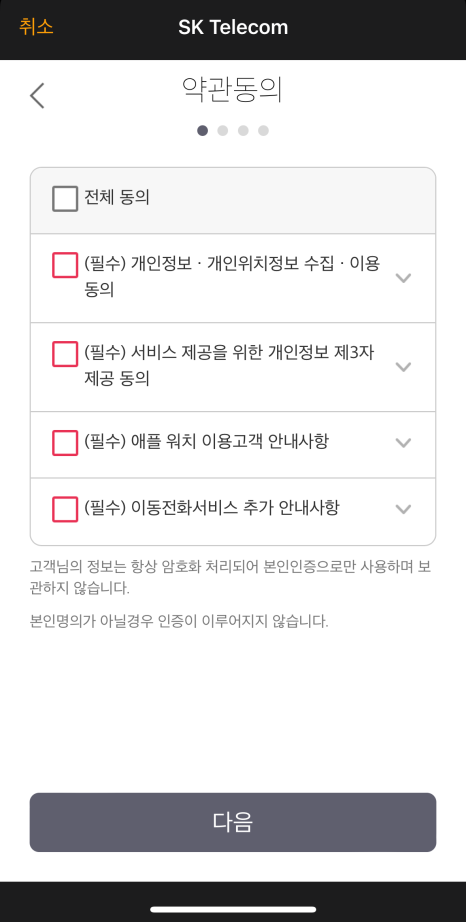Image resolution: width=466 pixels, height=922 pixels.
Task: Check the 전체 동의 checkbox
Action: click(65, 199)
